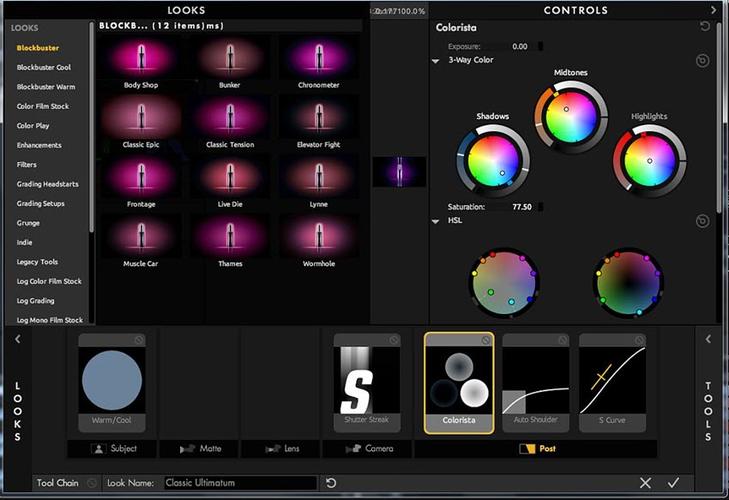Open the Grading Headstarts category
The width and height of the screenshot is (729, 500).
pyautogui.click(x=47, y=184)
